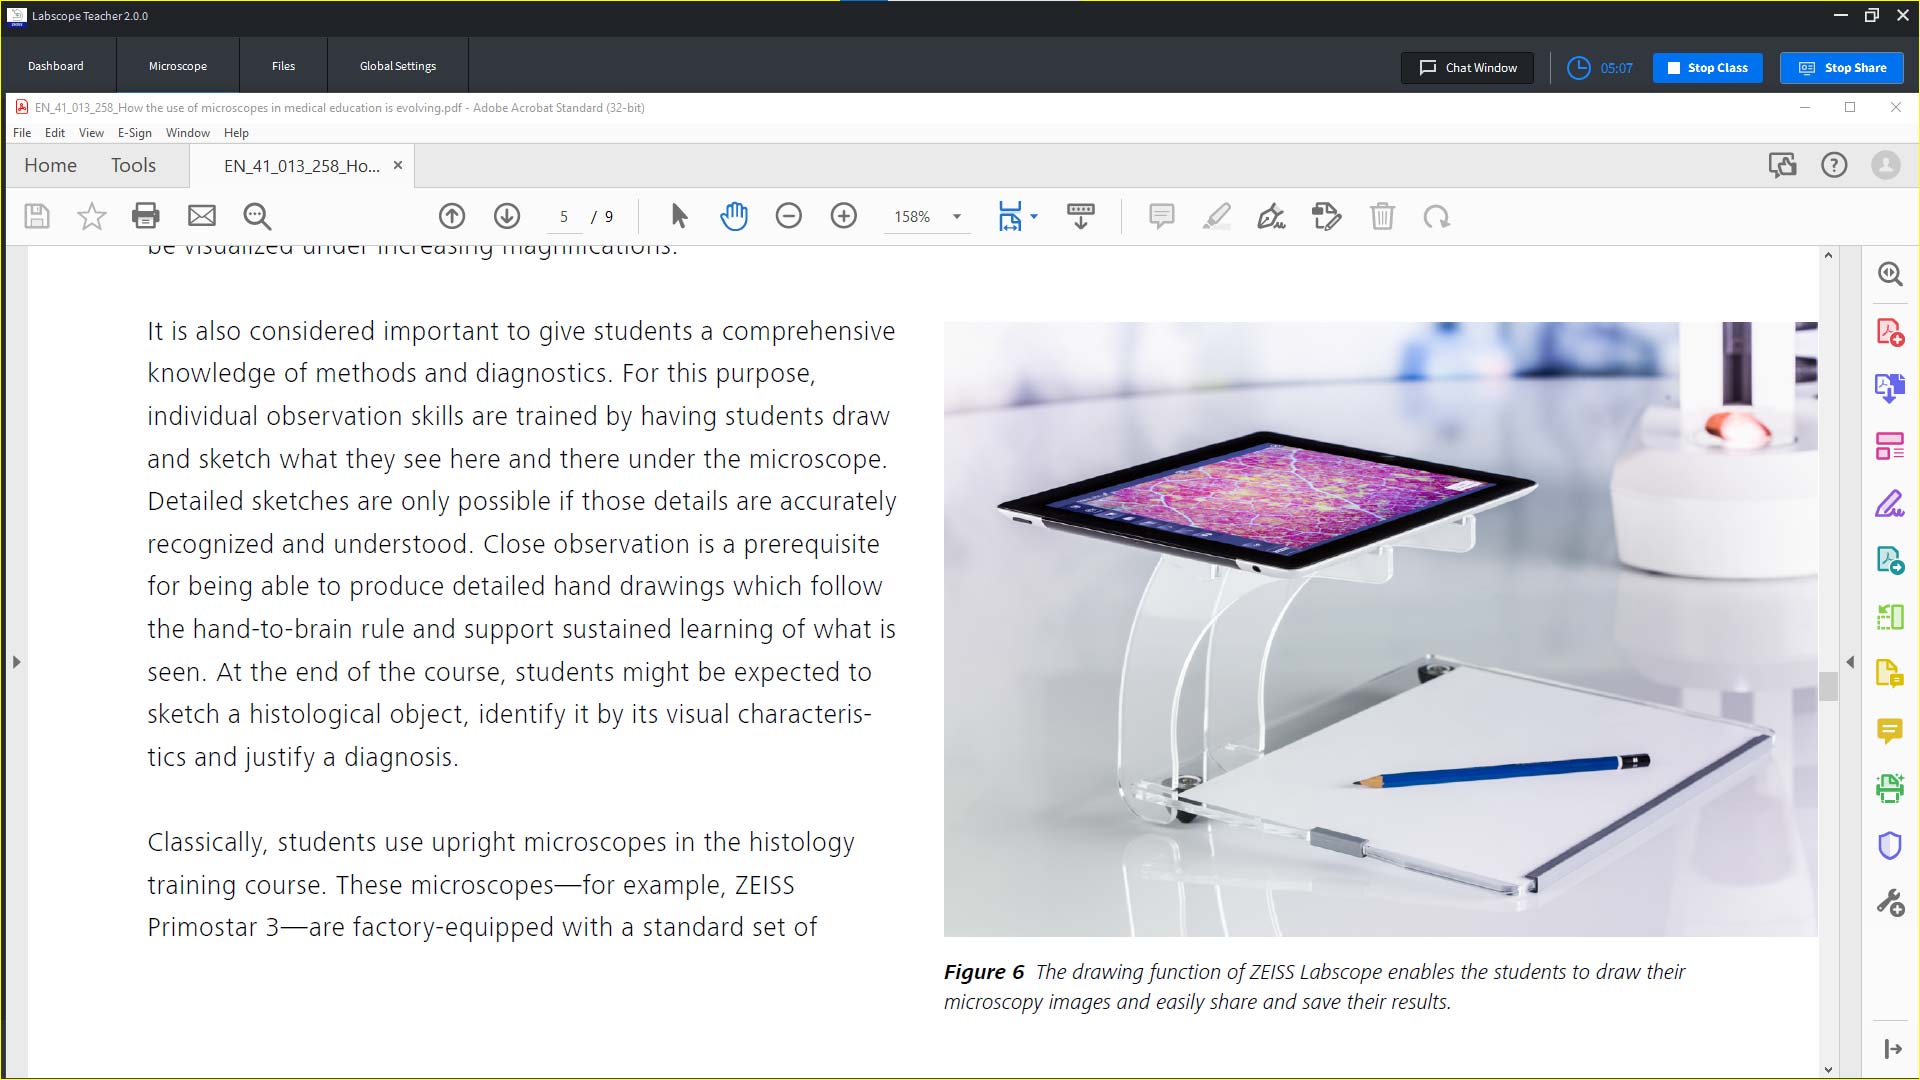Select the Erase annotation tool
1920x1080 pixels.
[1381, 216]
